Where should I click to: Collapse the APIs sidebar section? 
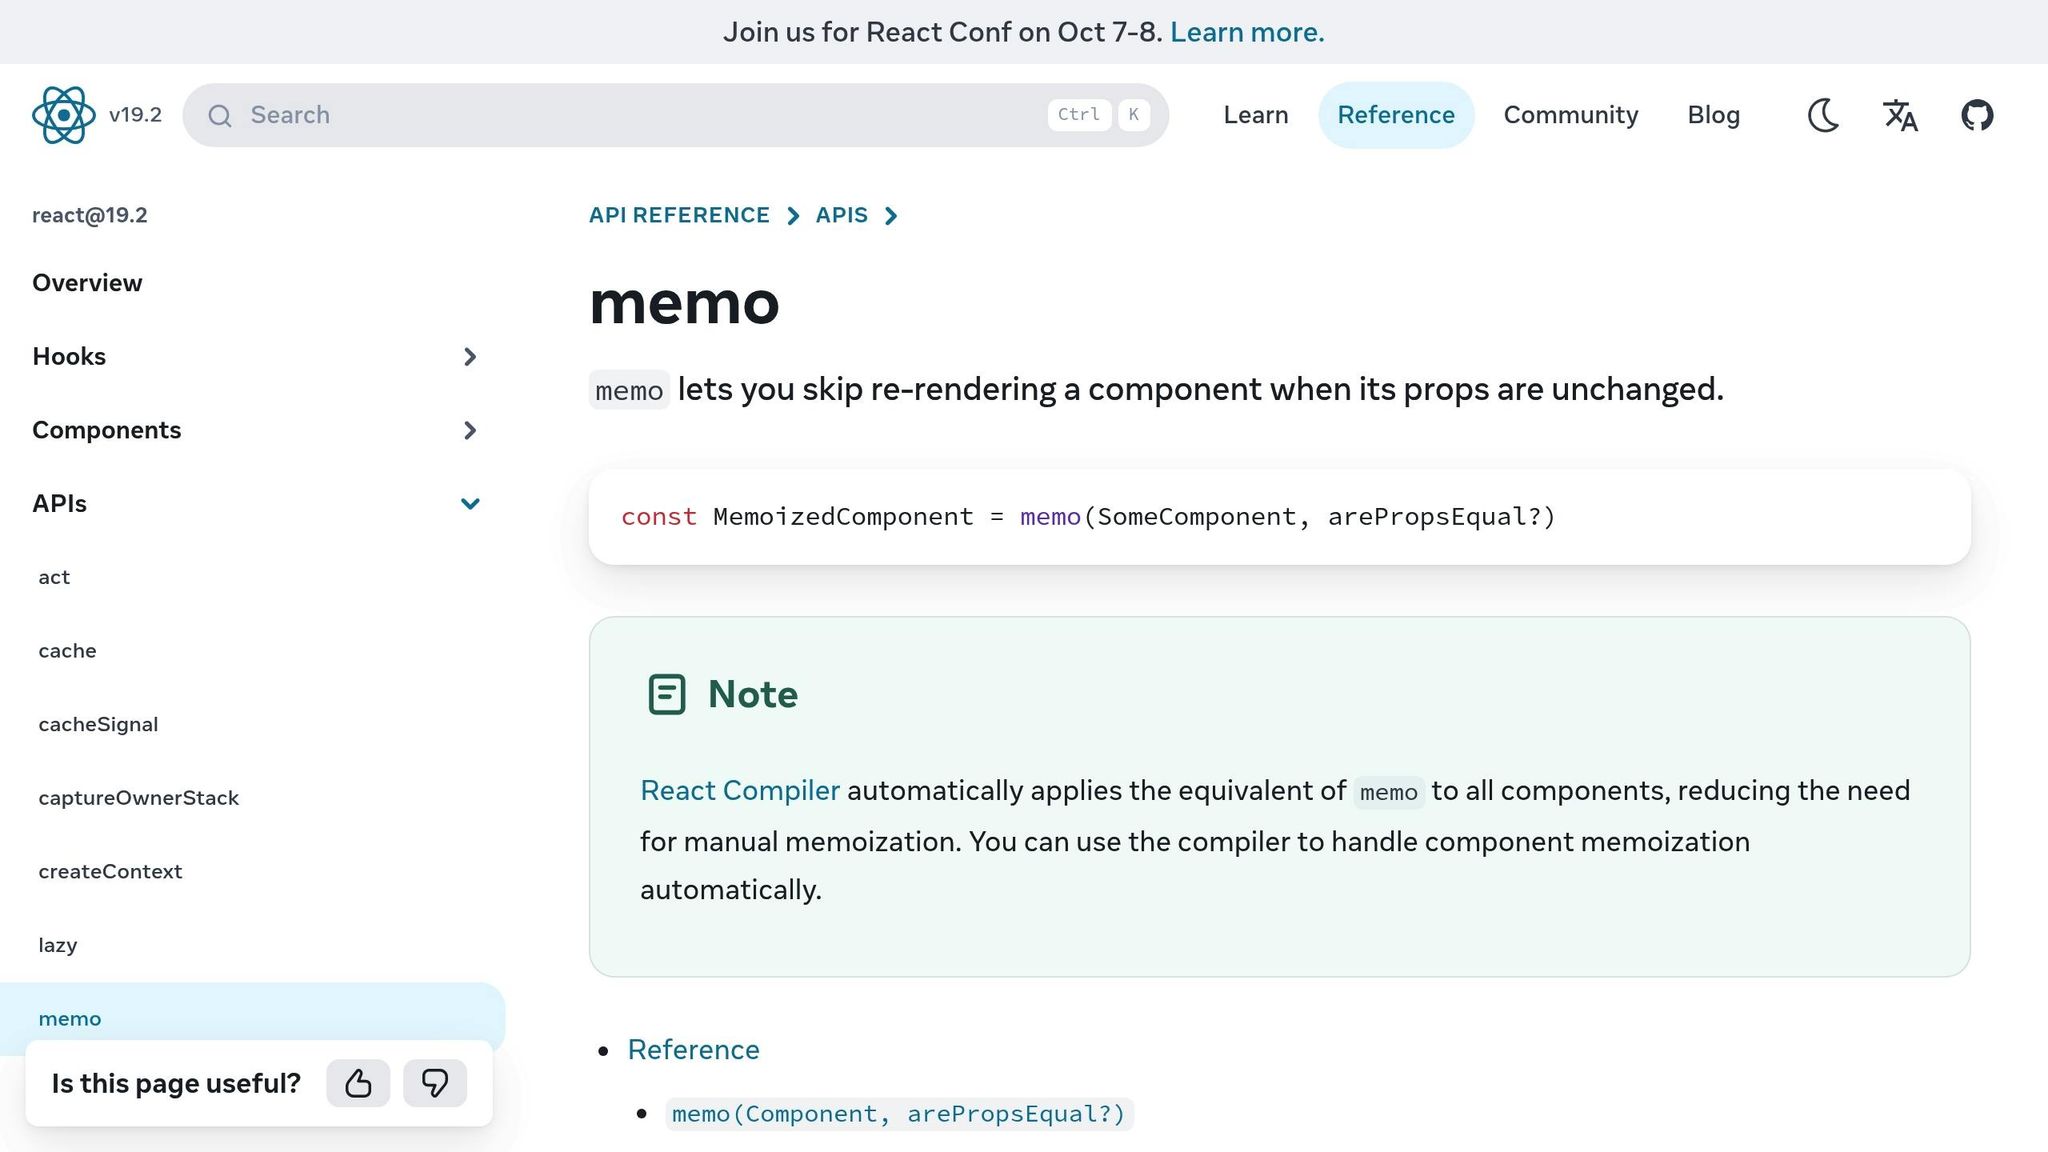coord(469,504)
